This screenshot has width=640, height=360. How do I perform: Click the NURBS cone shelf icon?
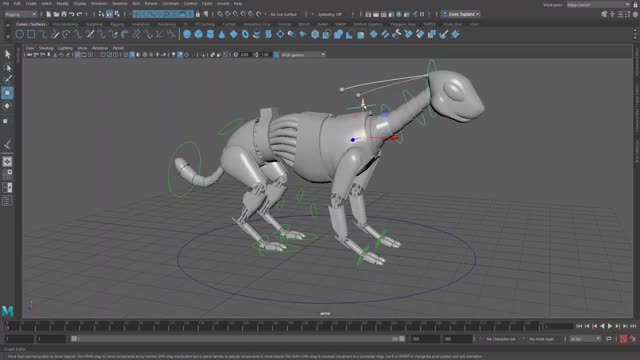coord(222,34)
